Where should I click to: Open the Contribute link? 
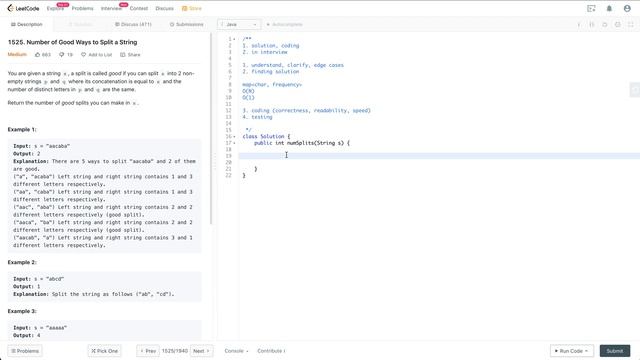click(x=271, y=351)
